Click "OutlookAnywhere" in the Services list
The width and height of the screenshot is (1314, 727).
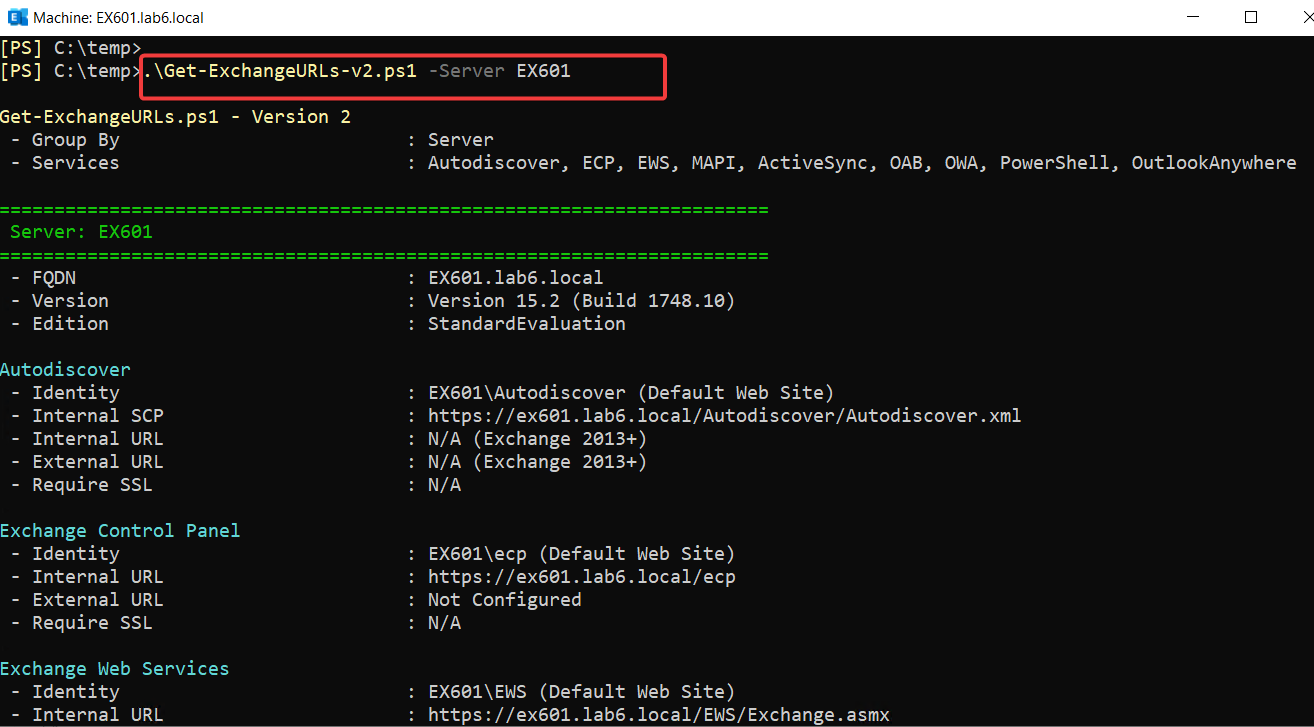[x=1214, y=163]
